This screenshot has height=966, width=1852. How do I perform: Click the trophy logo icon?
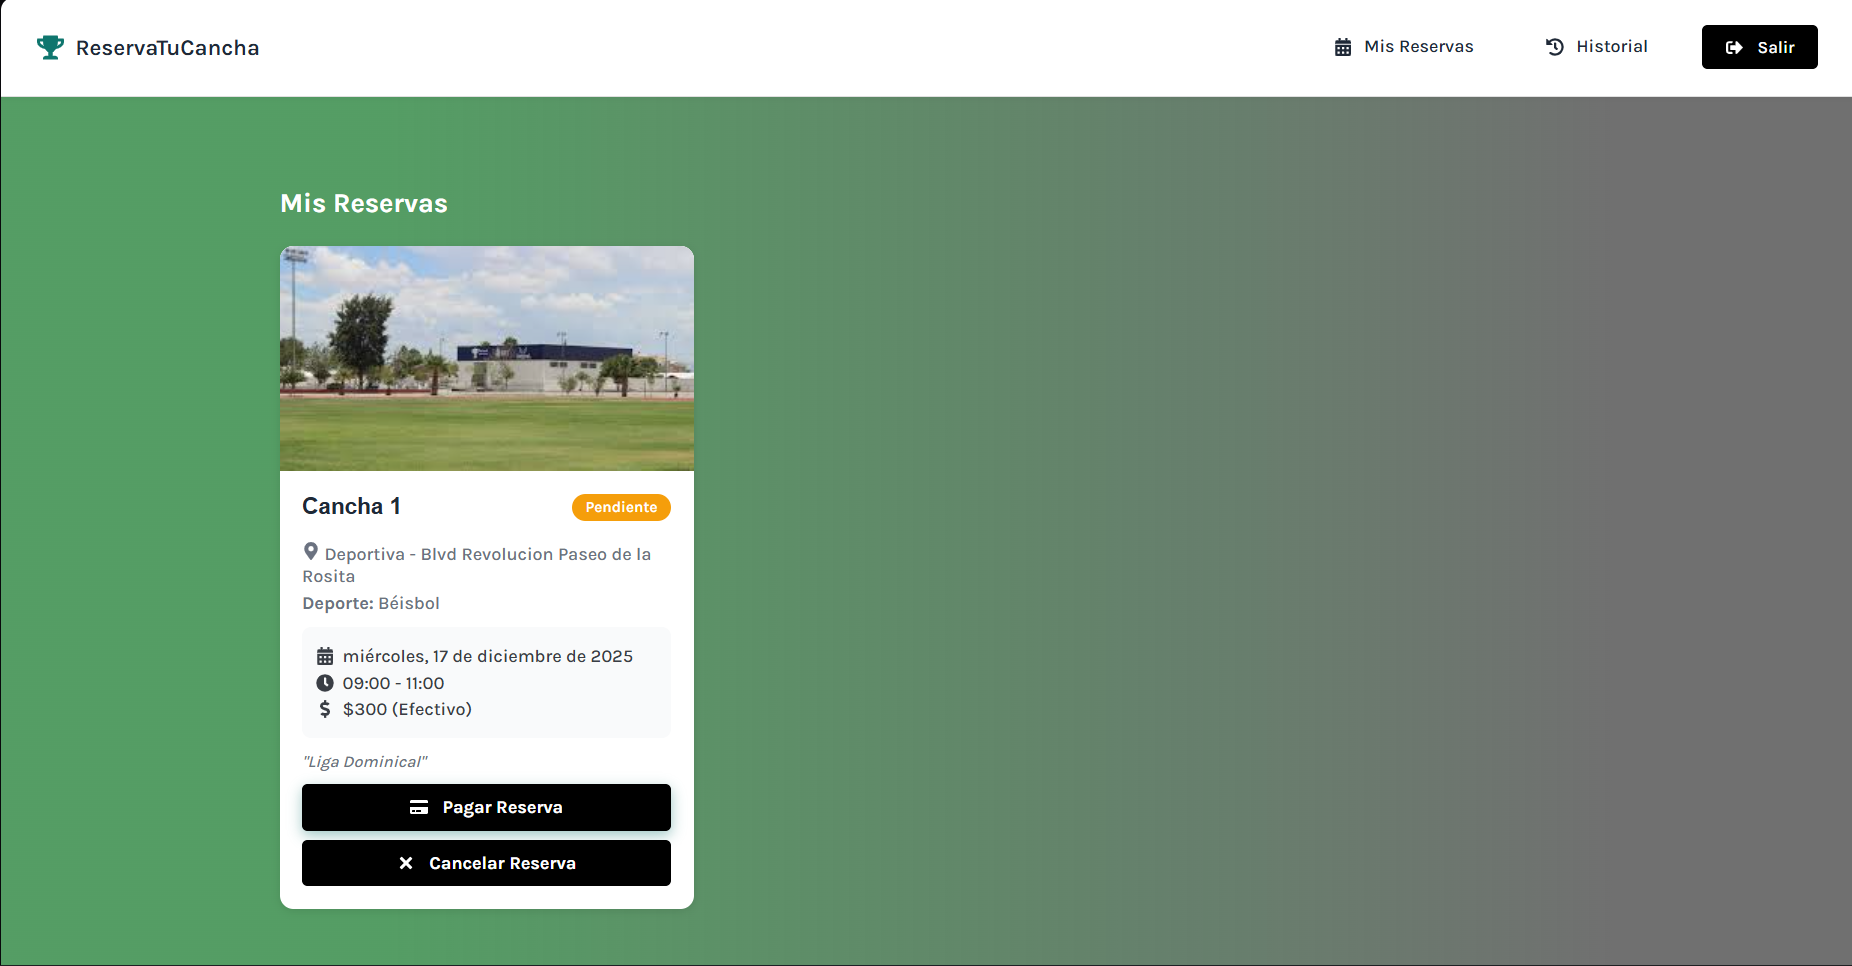50,47
